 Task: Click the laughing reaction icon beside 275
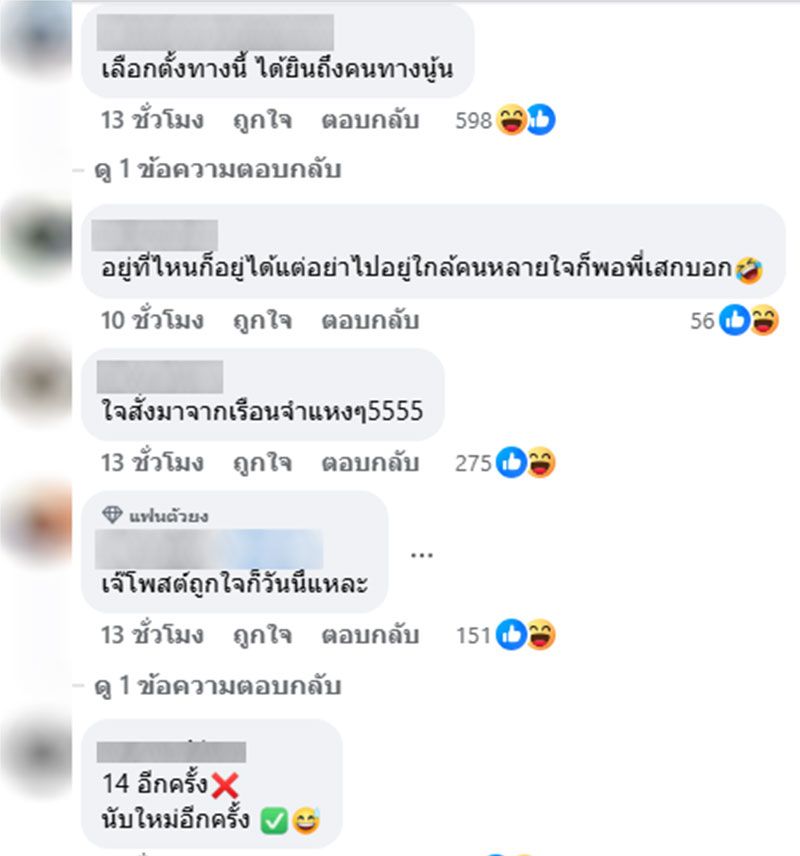[541, 462]
